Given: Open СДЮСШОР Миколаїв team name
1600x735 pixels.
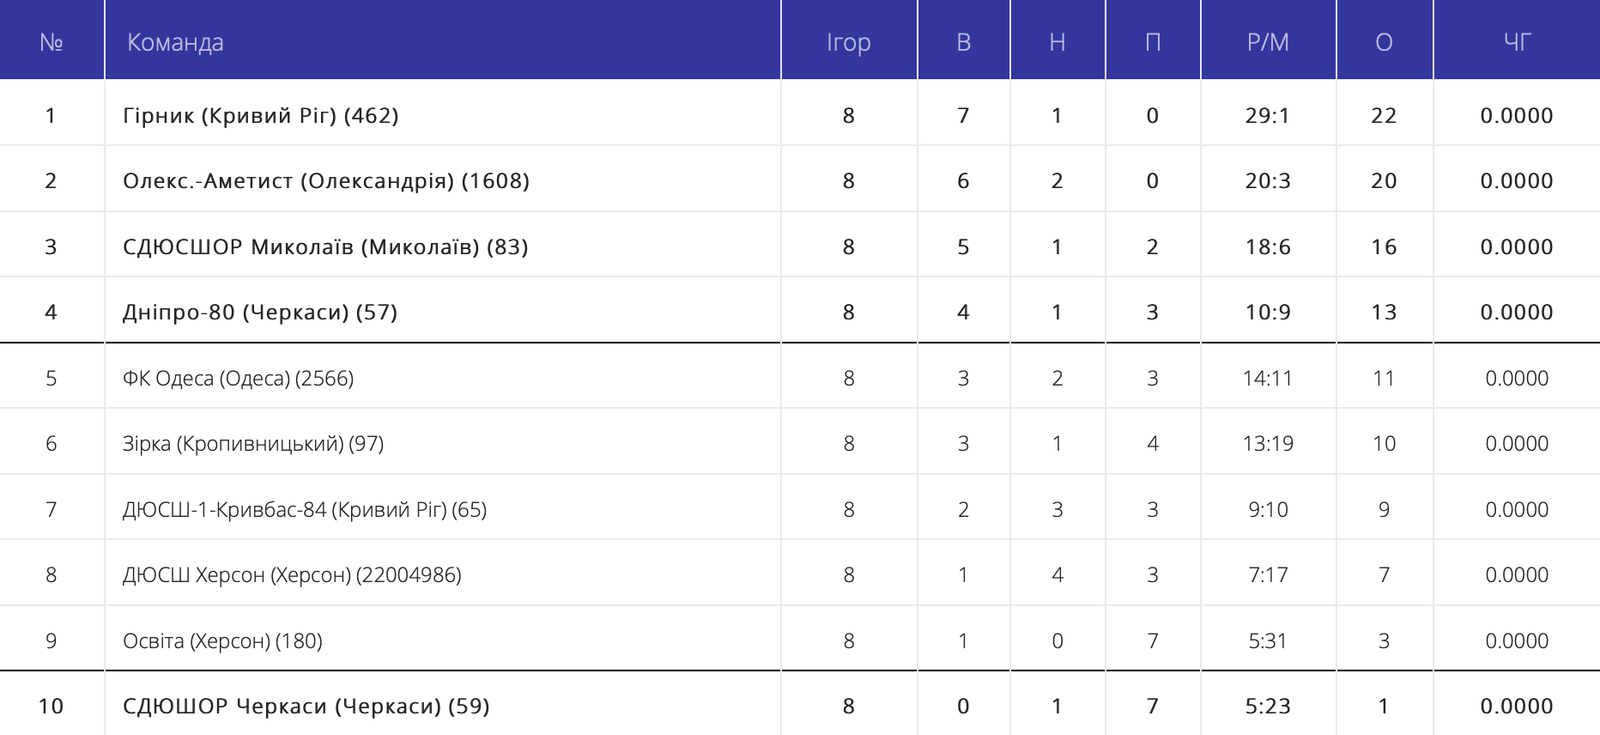Looking at the screenshot, I should click(x=325, y=247).
